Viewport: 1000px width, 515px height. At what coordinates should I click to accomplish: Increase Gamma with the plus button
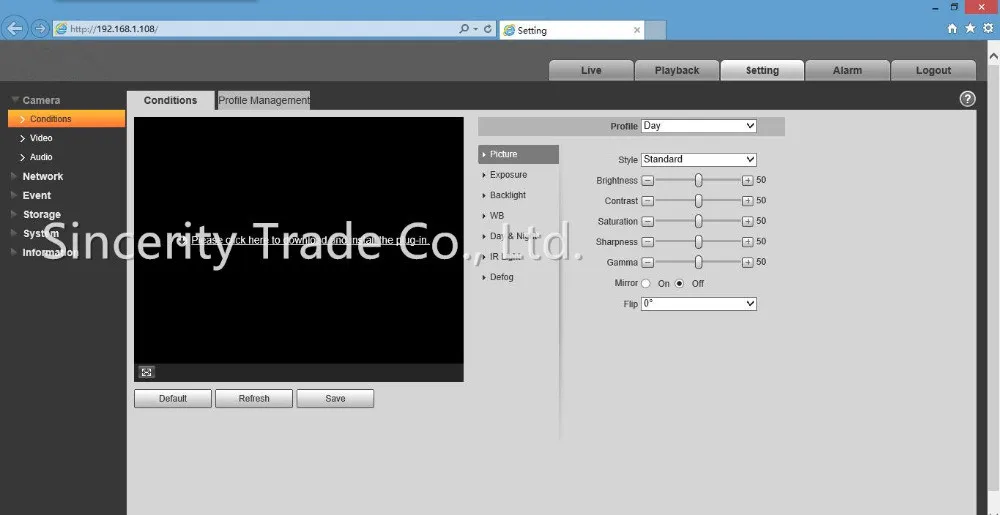[x=747, y=262]
